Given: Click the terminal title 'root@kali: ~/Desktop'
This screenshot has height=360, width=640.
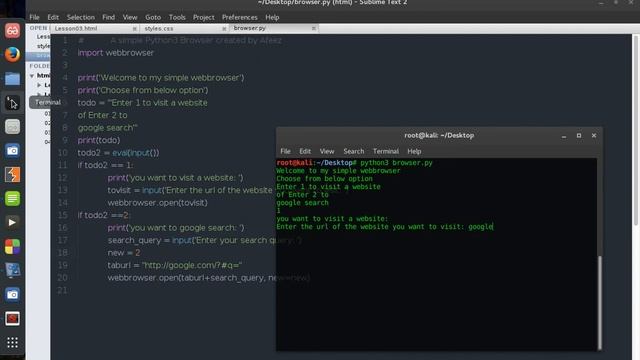Looking at the screenshot, I should tap(439, 136).
